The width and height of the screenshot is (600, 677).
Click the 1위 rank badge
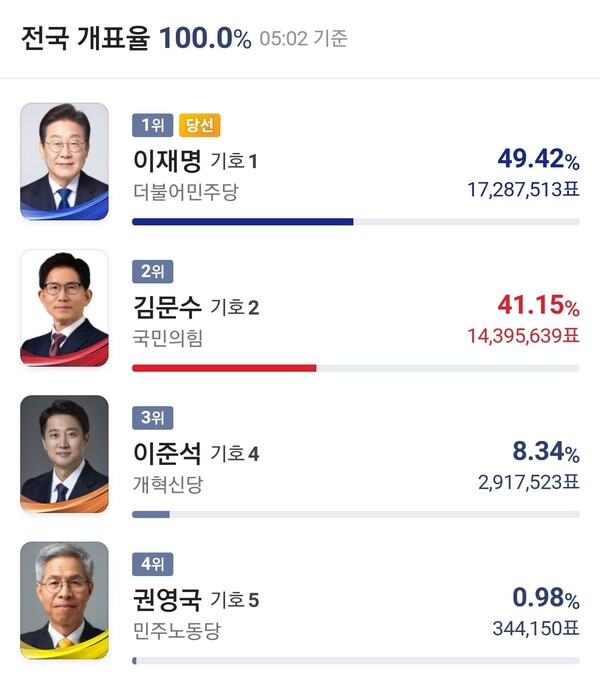(152, 125)
